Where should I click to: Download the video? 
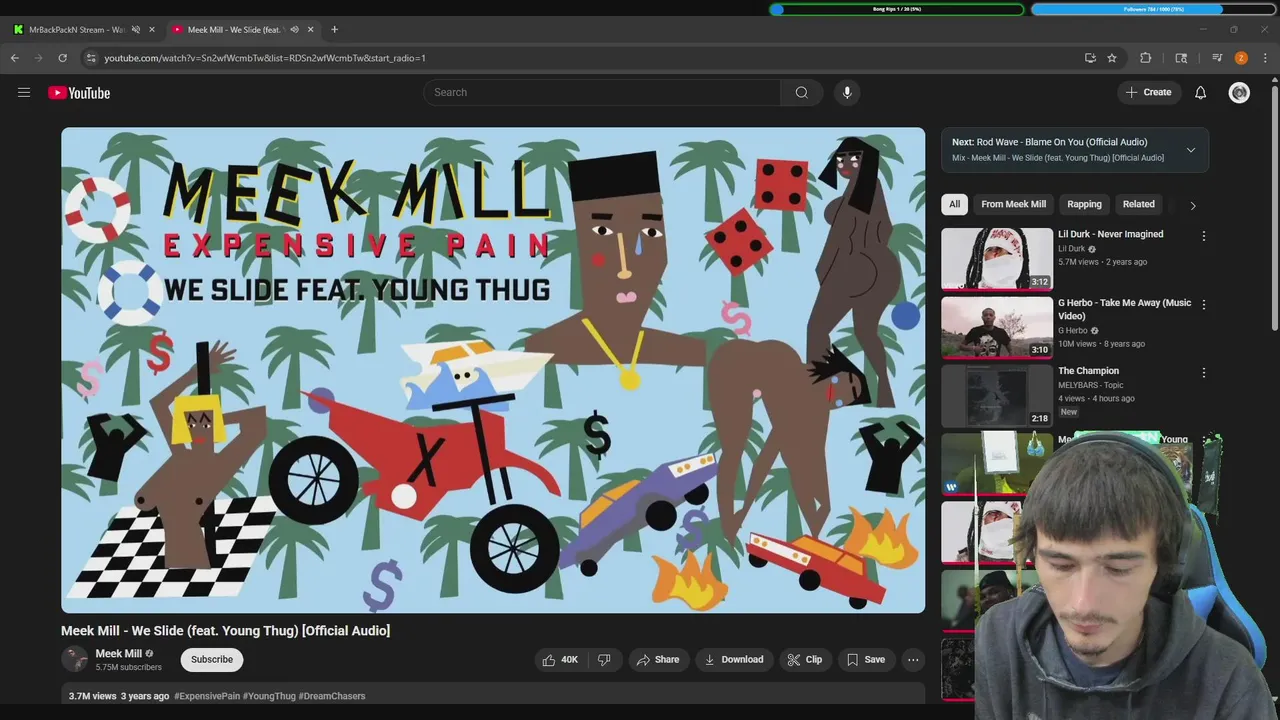pyautogui.click(x=734, y=659)
